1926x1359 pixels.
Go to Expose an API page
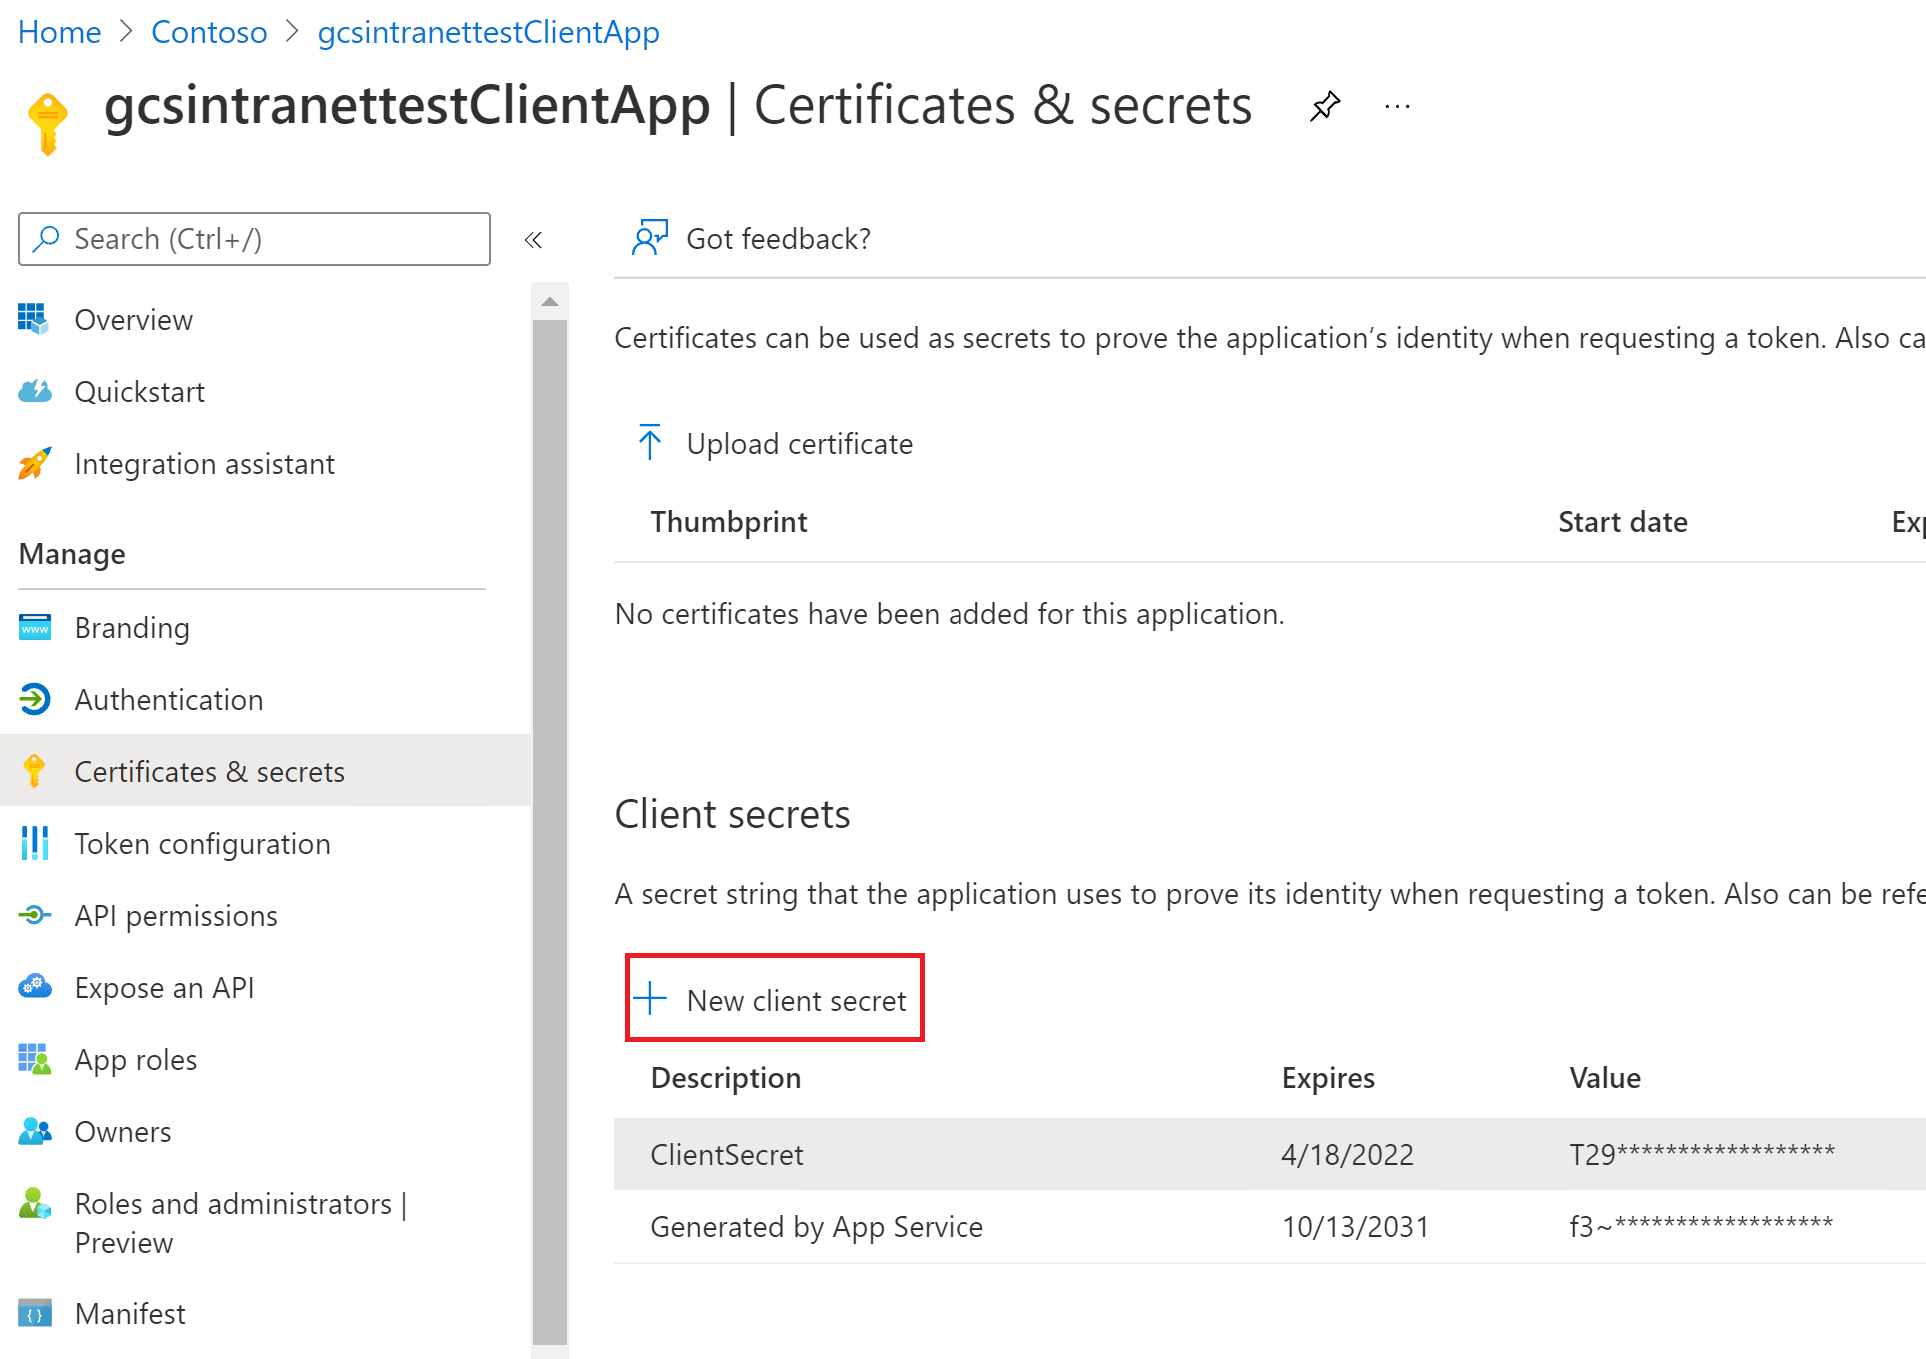(164, 987)
